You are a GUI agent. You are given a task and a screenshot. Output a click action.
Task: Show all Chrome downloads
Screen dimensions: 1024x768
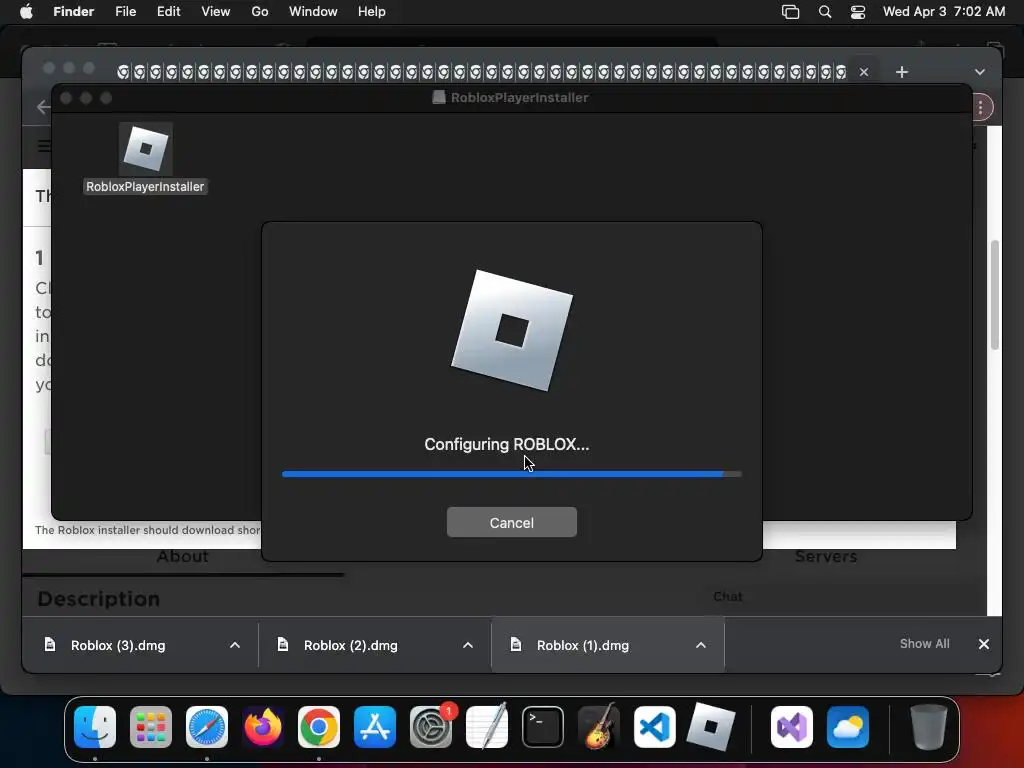coord(924,644)
